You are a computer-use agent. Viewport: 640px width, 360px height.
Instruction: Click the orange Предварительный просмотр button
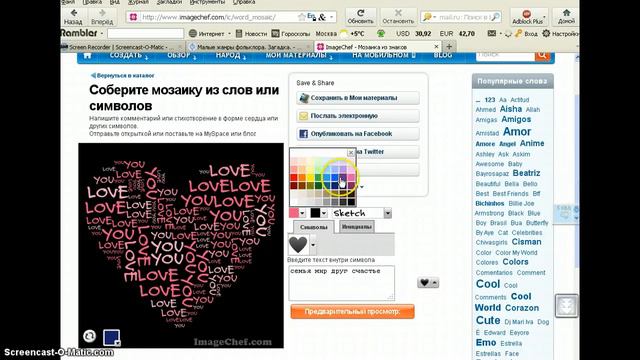[352, 311]
